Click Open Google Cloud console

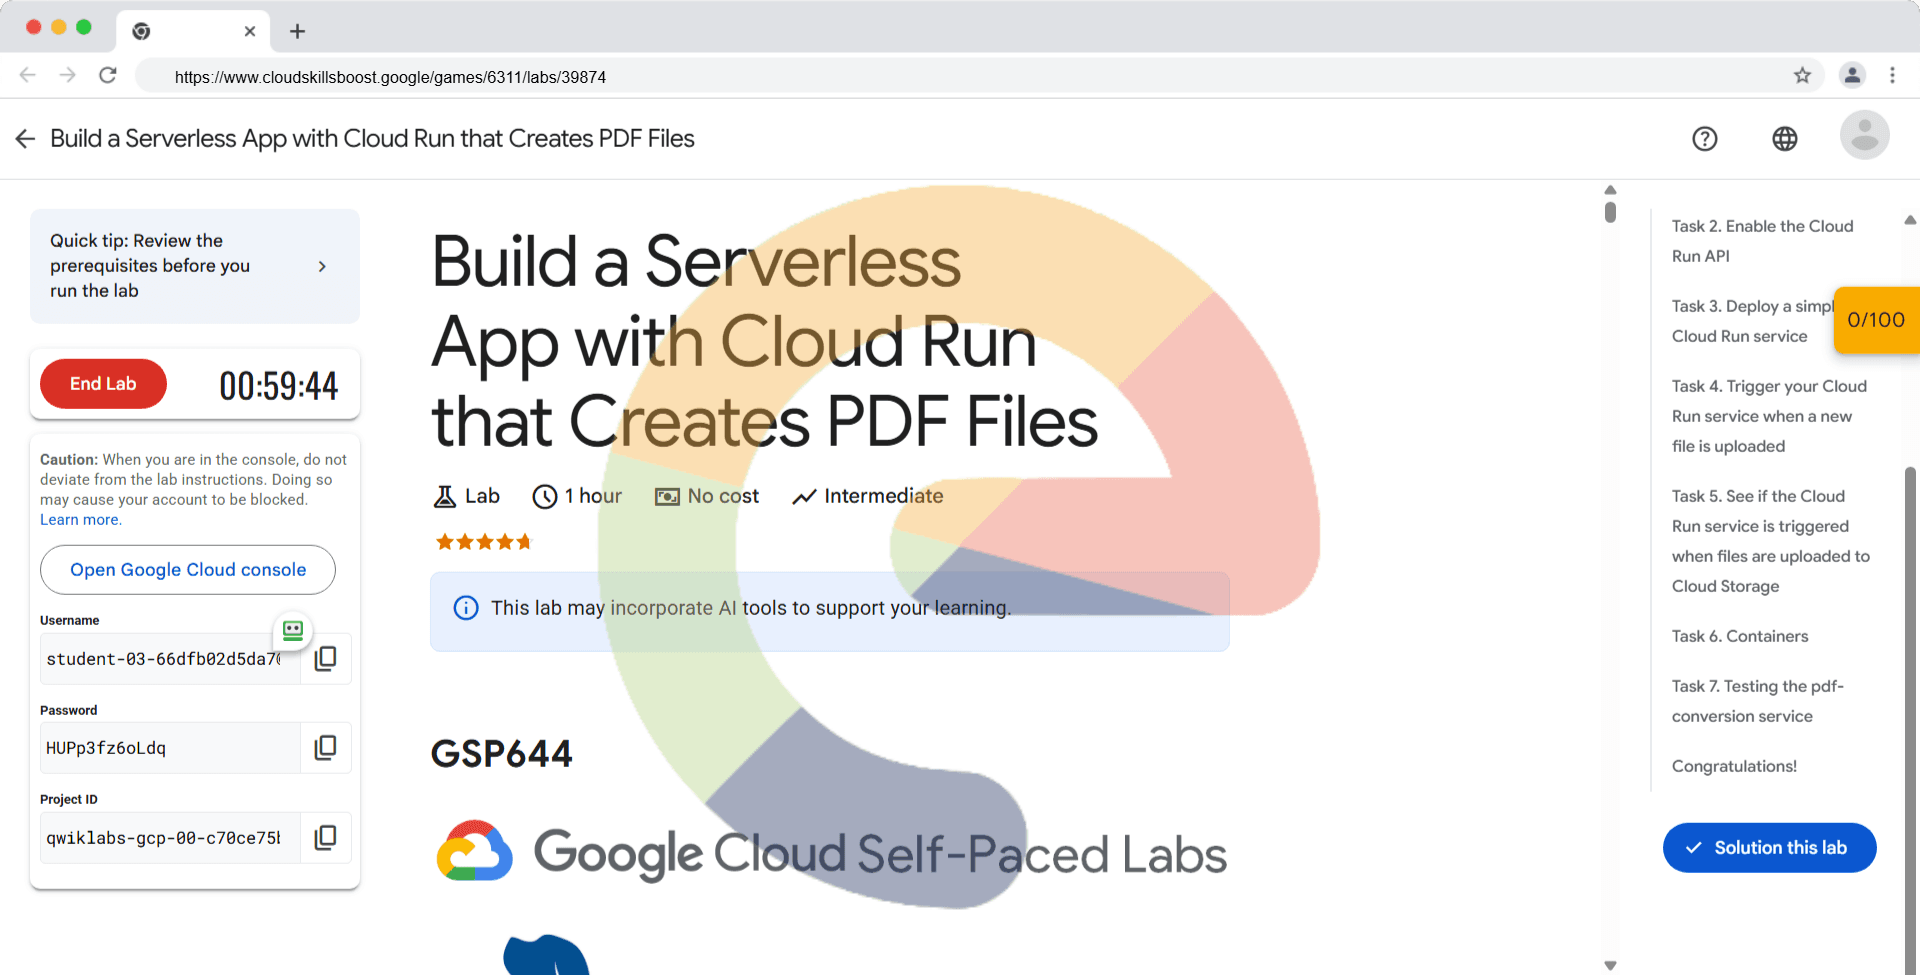point(188,570)
